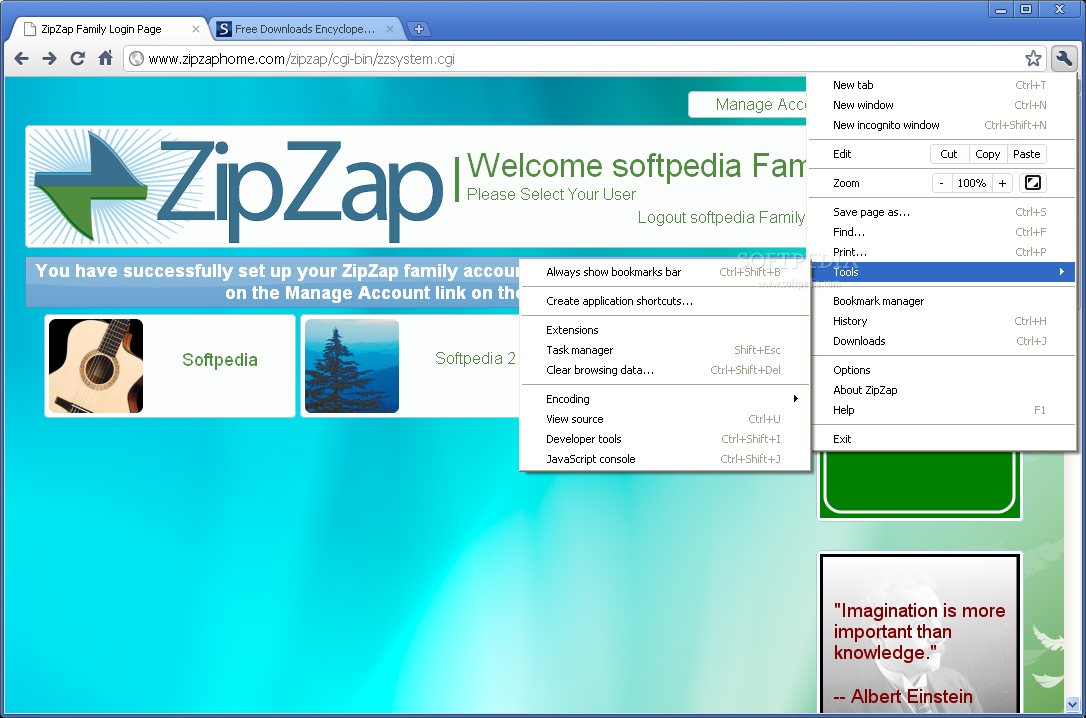Click the Softpedia 2 user name link
Image resolution: width=1086 pixels, height=718 pixels.
tap(475, 358)
